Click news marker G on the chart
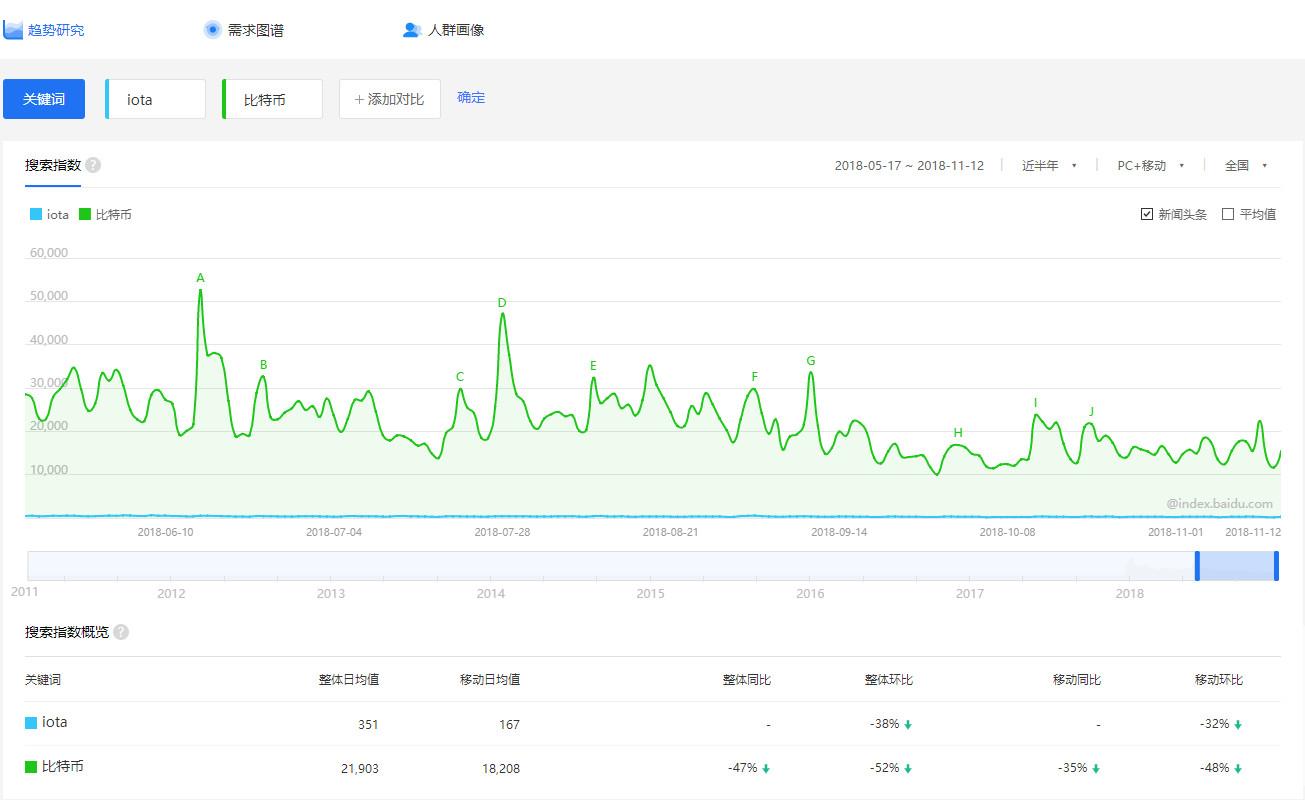The height and width of the screenshot is (800, 1305). tap(811, 361)
